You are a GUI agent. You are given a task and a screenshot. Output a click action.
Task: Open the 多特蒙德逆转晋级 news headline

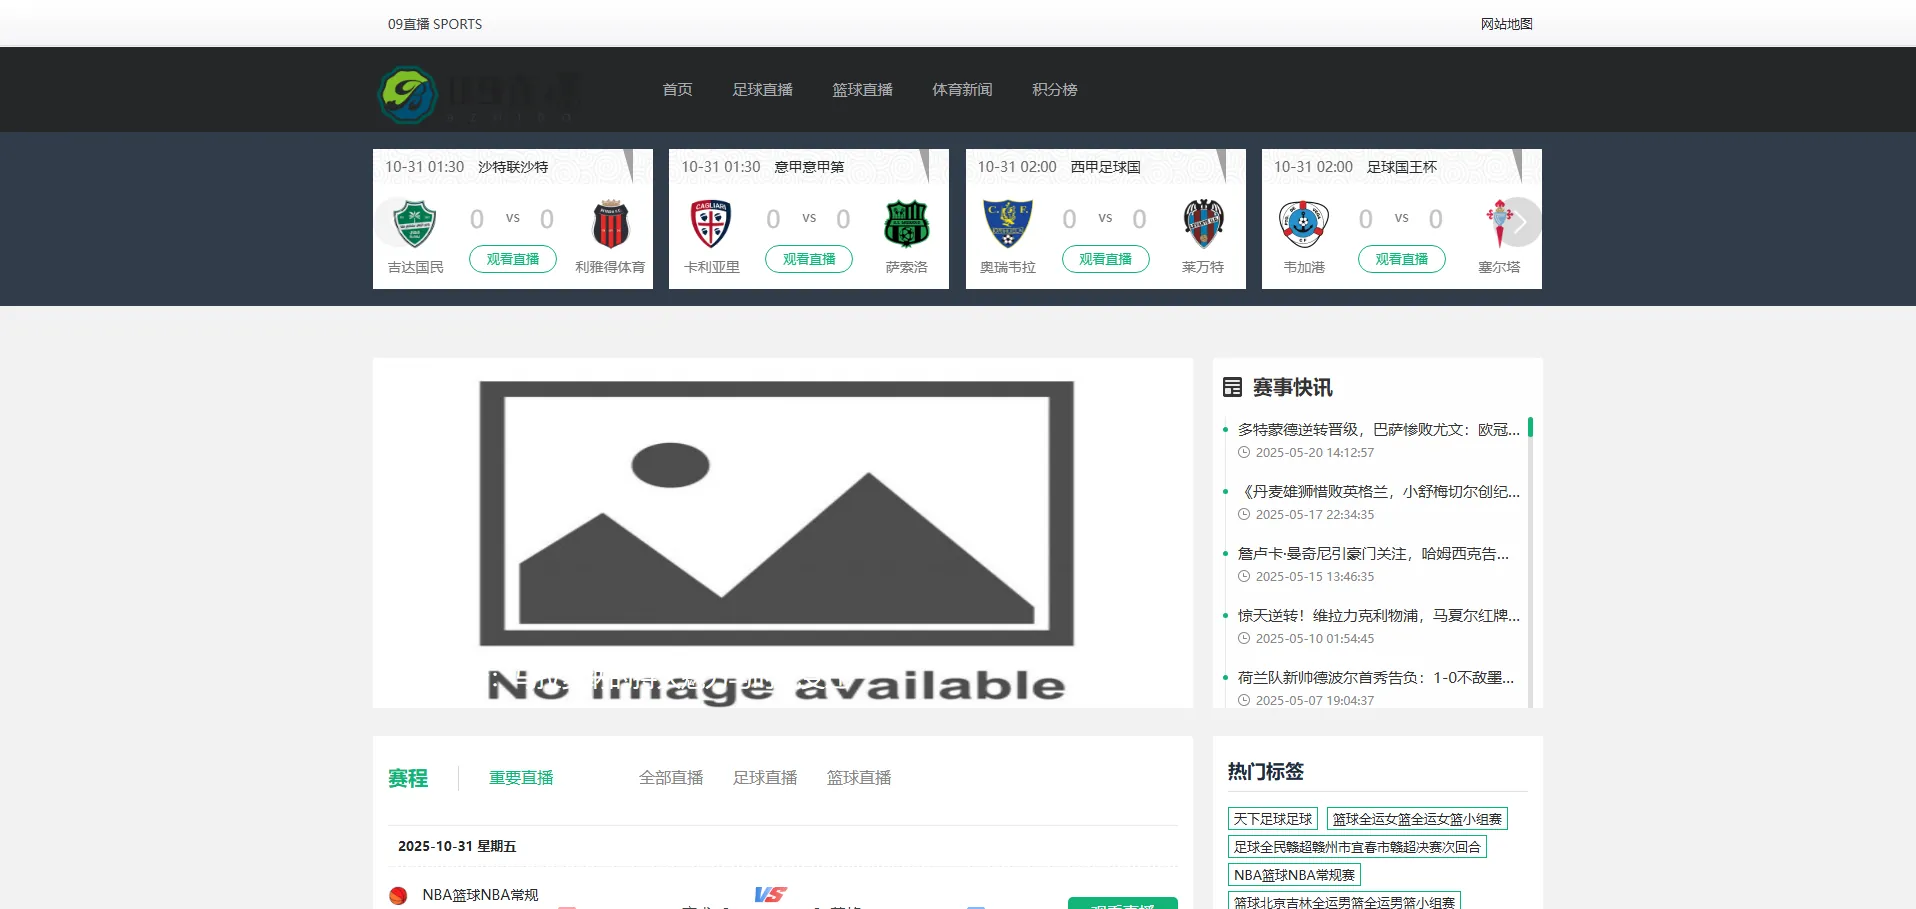tap(1378, 429)
